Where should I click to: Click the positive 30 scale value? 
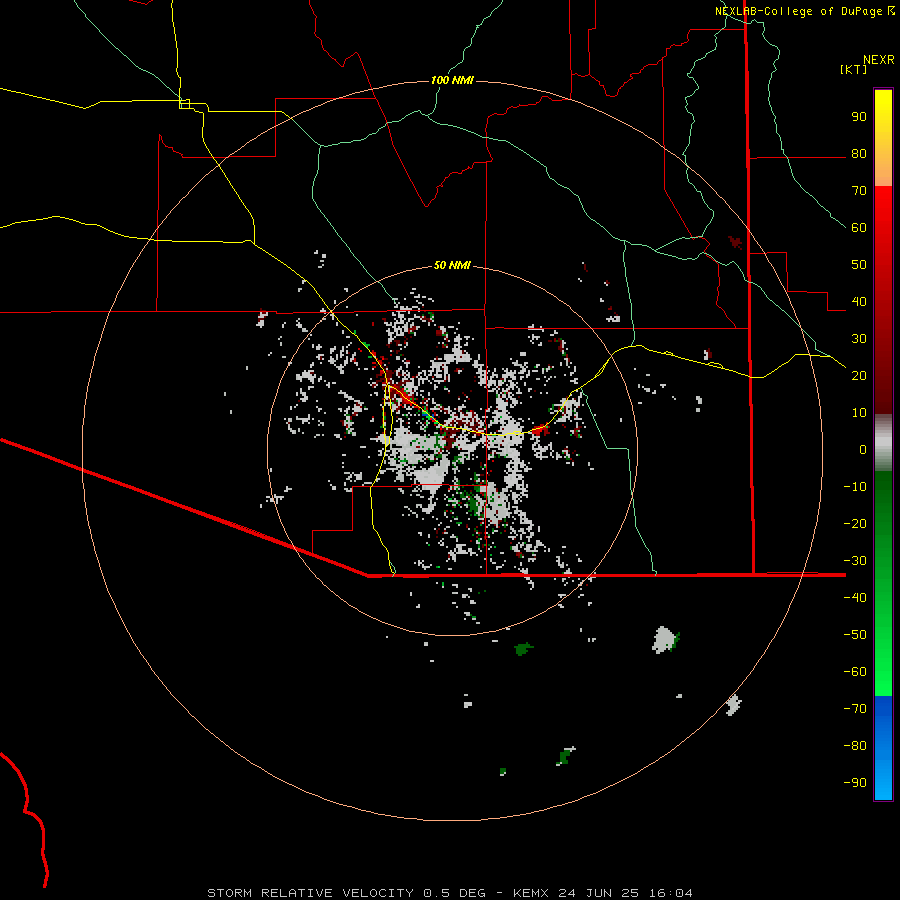[x=859, y=339]
